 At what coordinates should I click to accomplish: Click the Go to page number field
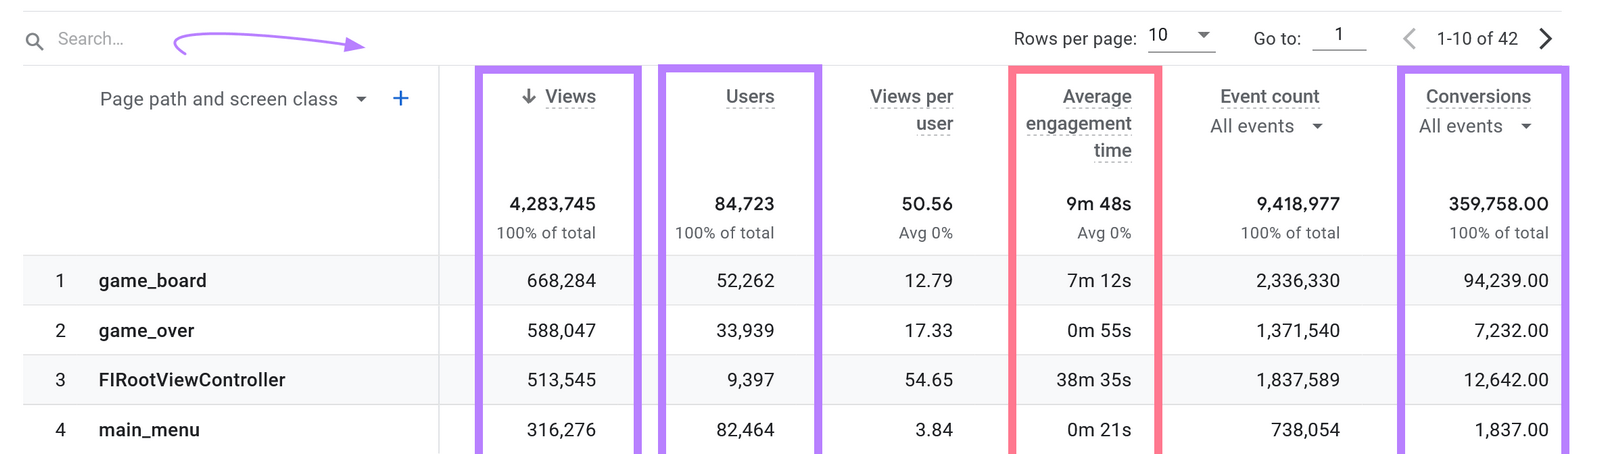click(1338, 36)
